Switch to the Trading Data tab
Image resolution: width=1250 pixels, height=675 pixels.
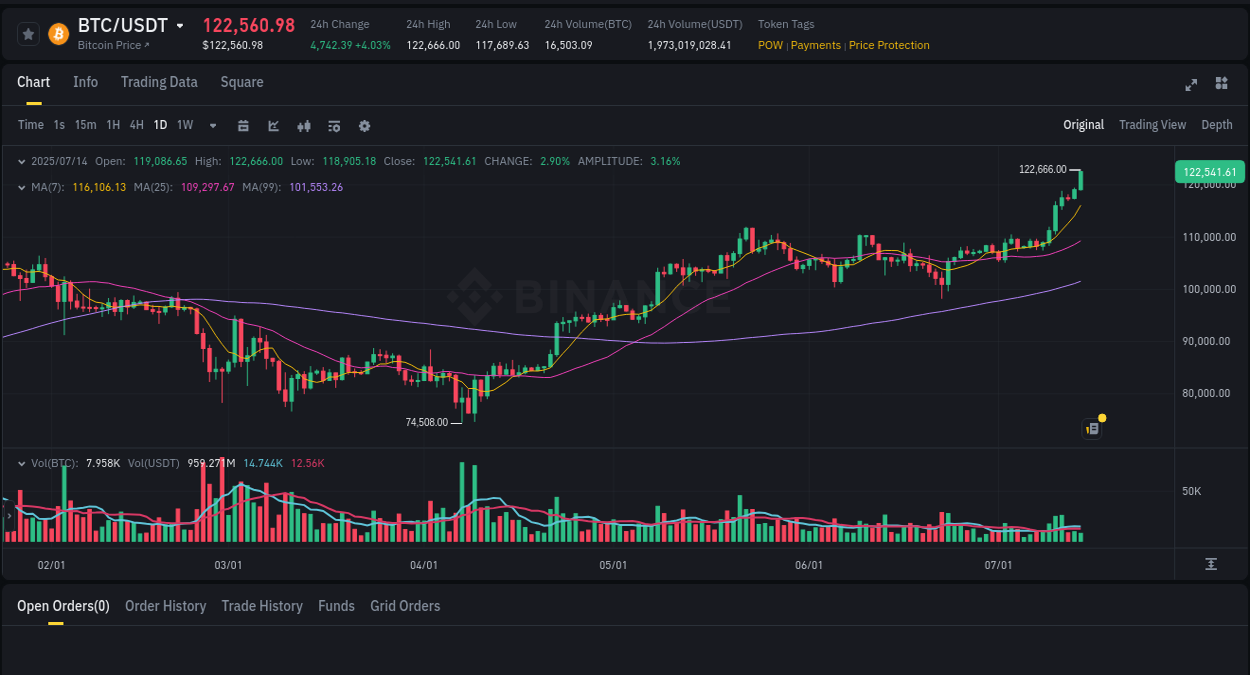pyautogui.click(x=159, y=82)
